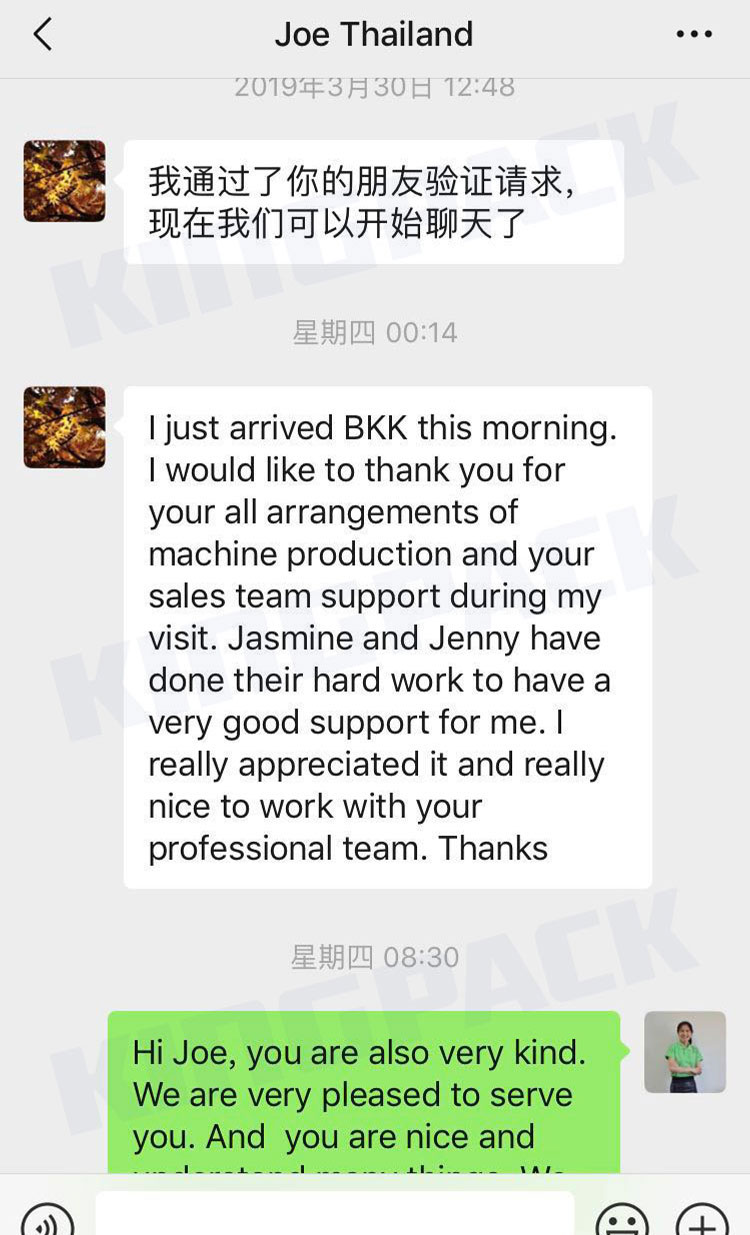Tap the back arrow to leave chat
Viewport: 750px width, 1235px height.
pos(42,35)
